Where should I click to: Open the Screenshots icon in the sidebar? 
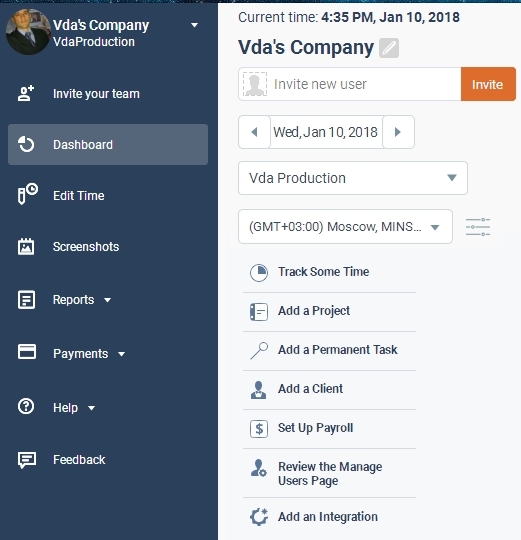coord(26,247)
